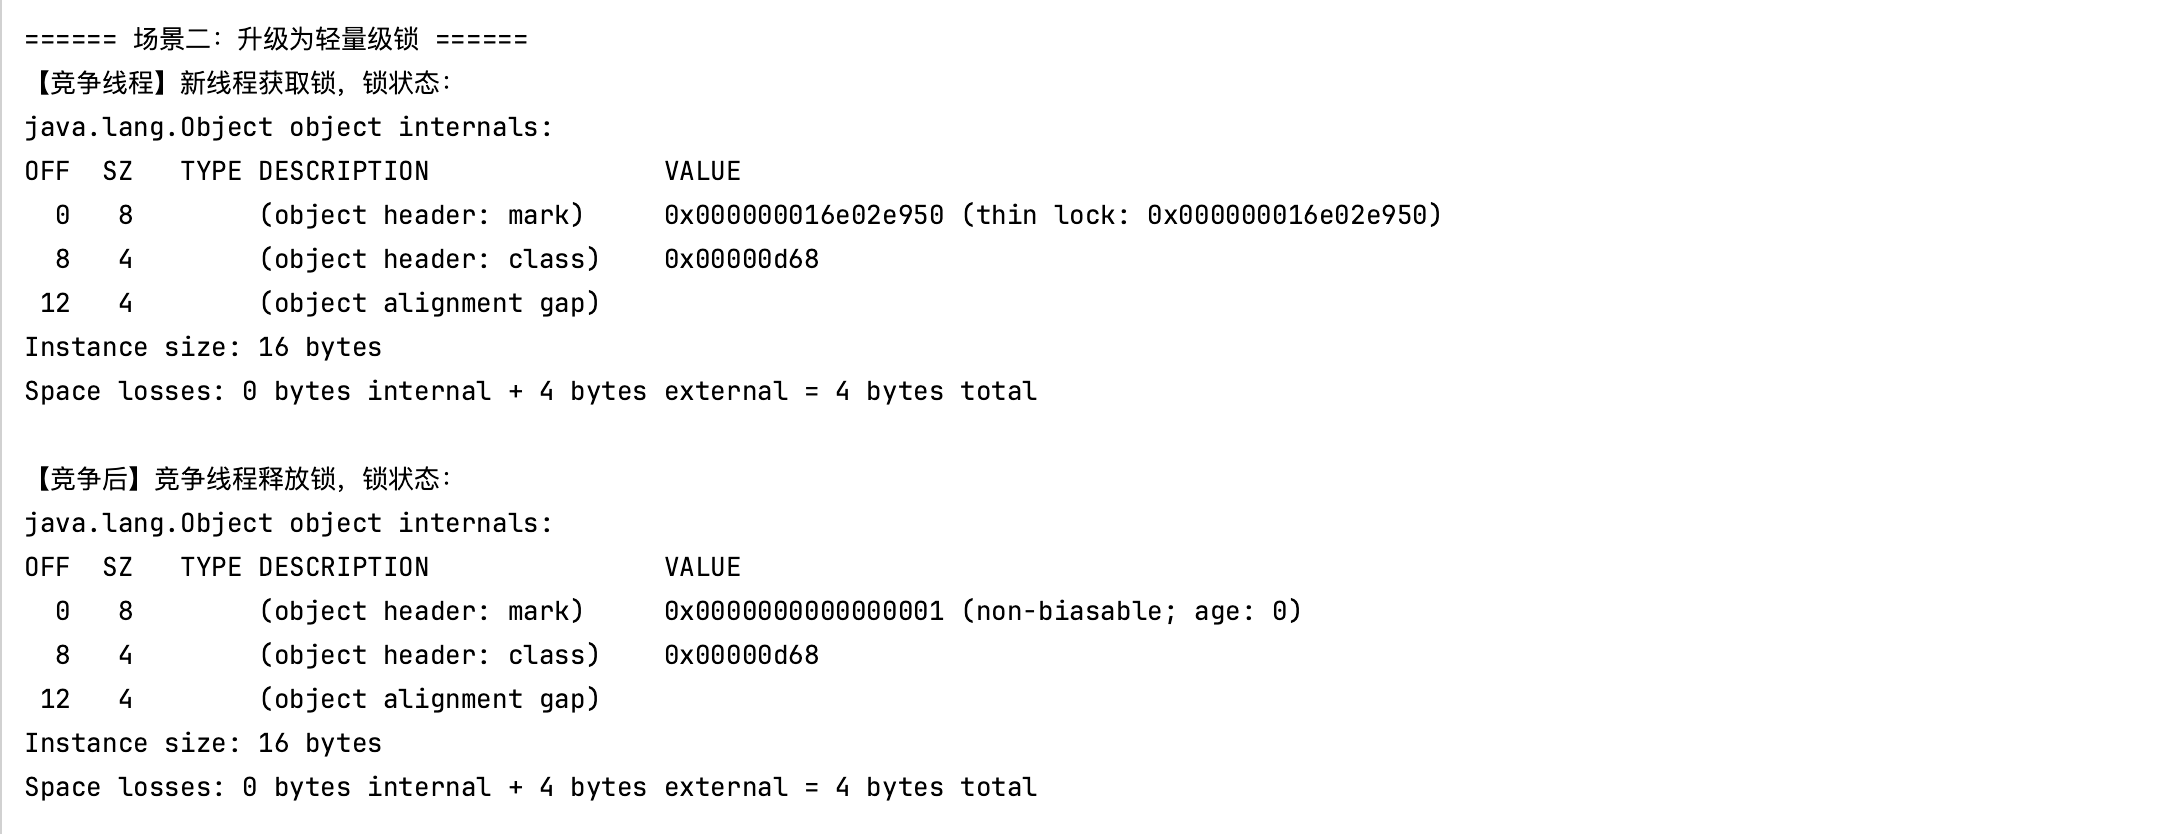Click the second TYPE DESCRIPTION header
The height and width of the screenshot is (834, 2178).
point(304,567)
